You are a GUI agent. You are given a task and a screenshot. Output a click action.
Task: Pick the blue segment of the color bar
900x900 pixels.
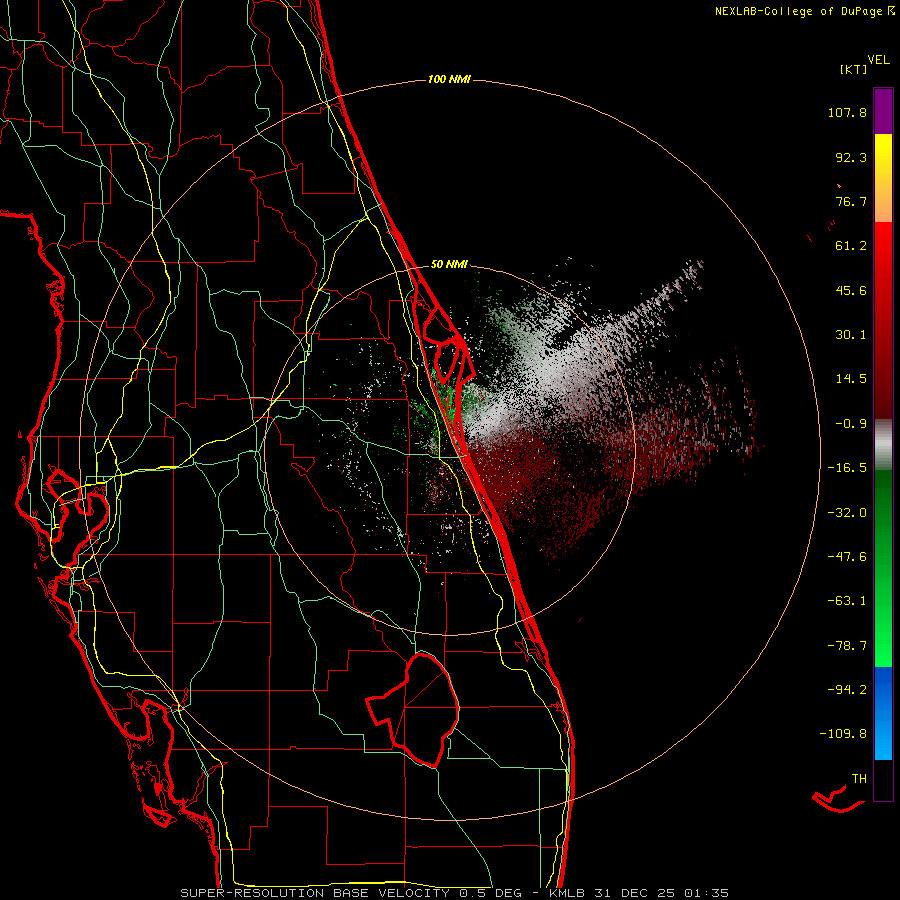click(883, 713)
